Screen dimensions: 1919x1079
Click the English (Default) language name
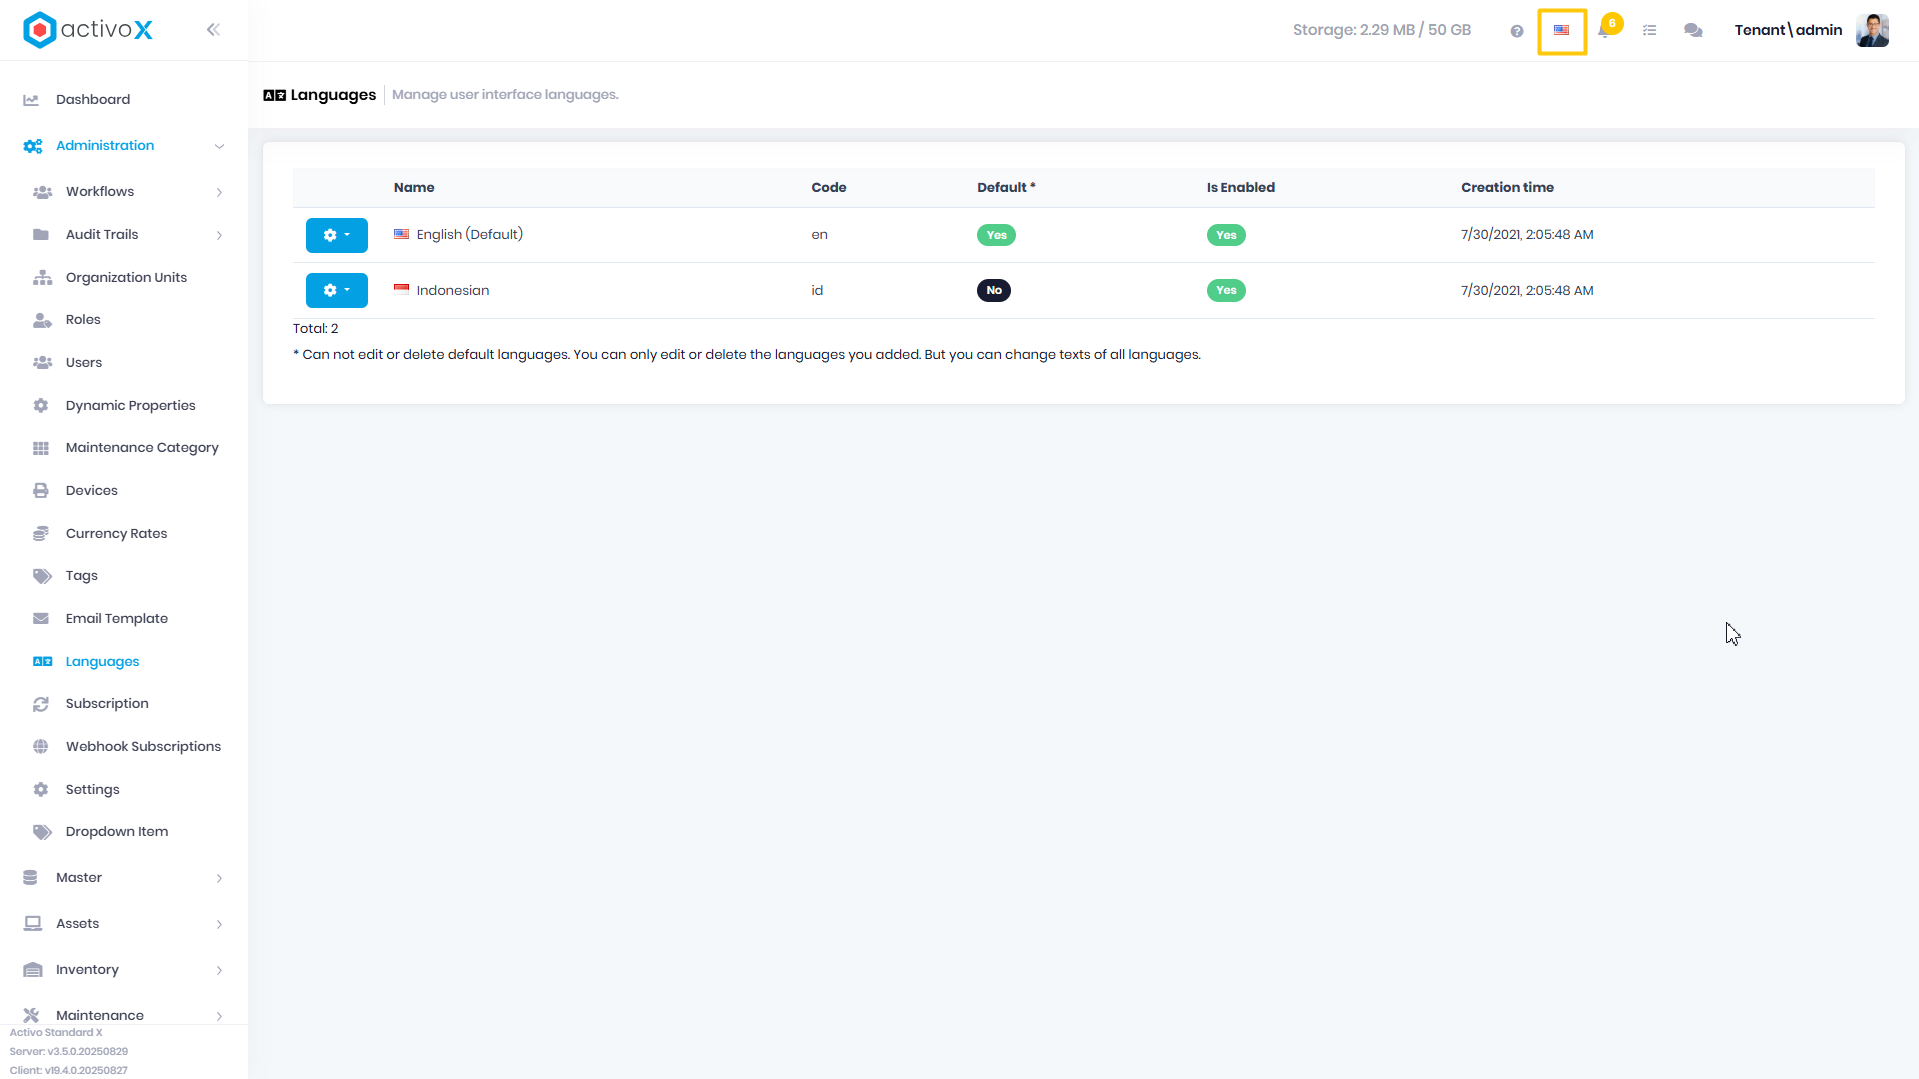point(470,235)
